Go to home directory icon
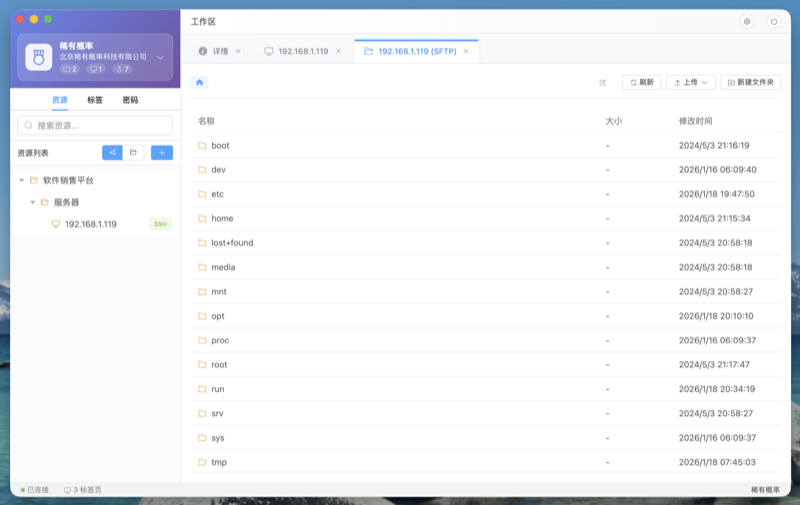800x505 pixels. point(199,82)
